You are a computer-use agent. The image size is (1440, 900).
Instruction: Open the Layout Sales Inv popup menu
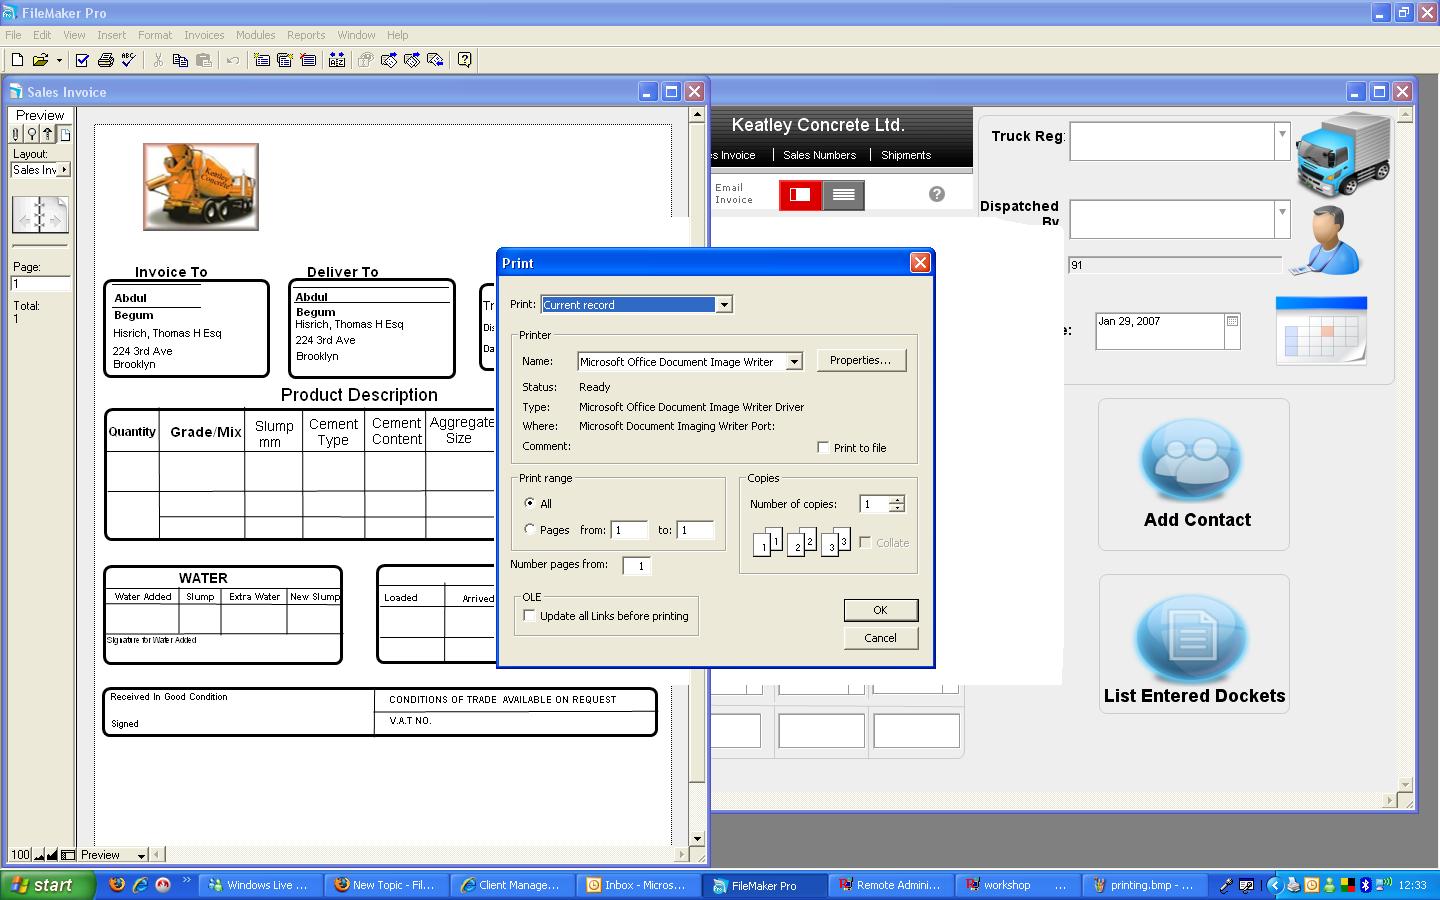click(x=40, y=170)
